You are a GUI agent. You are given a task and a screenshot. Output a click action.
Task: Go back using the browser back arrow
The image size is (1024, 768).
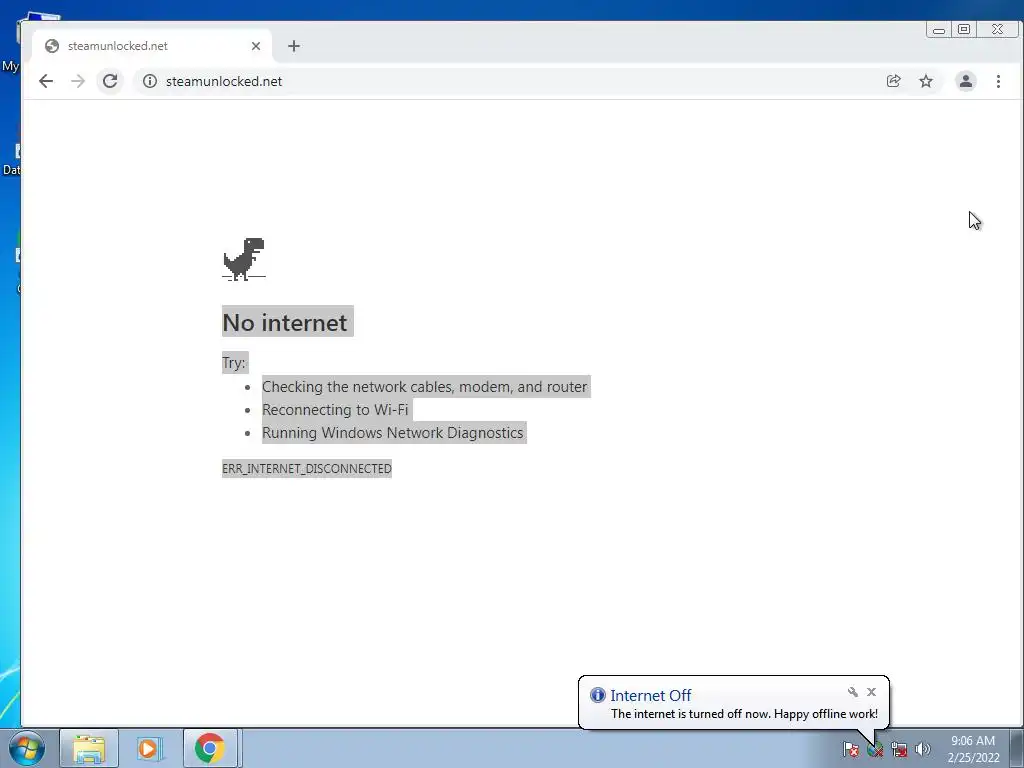tap(46, 81)
